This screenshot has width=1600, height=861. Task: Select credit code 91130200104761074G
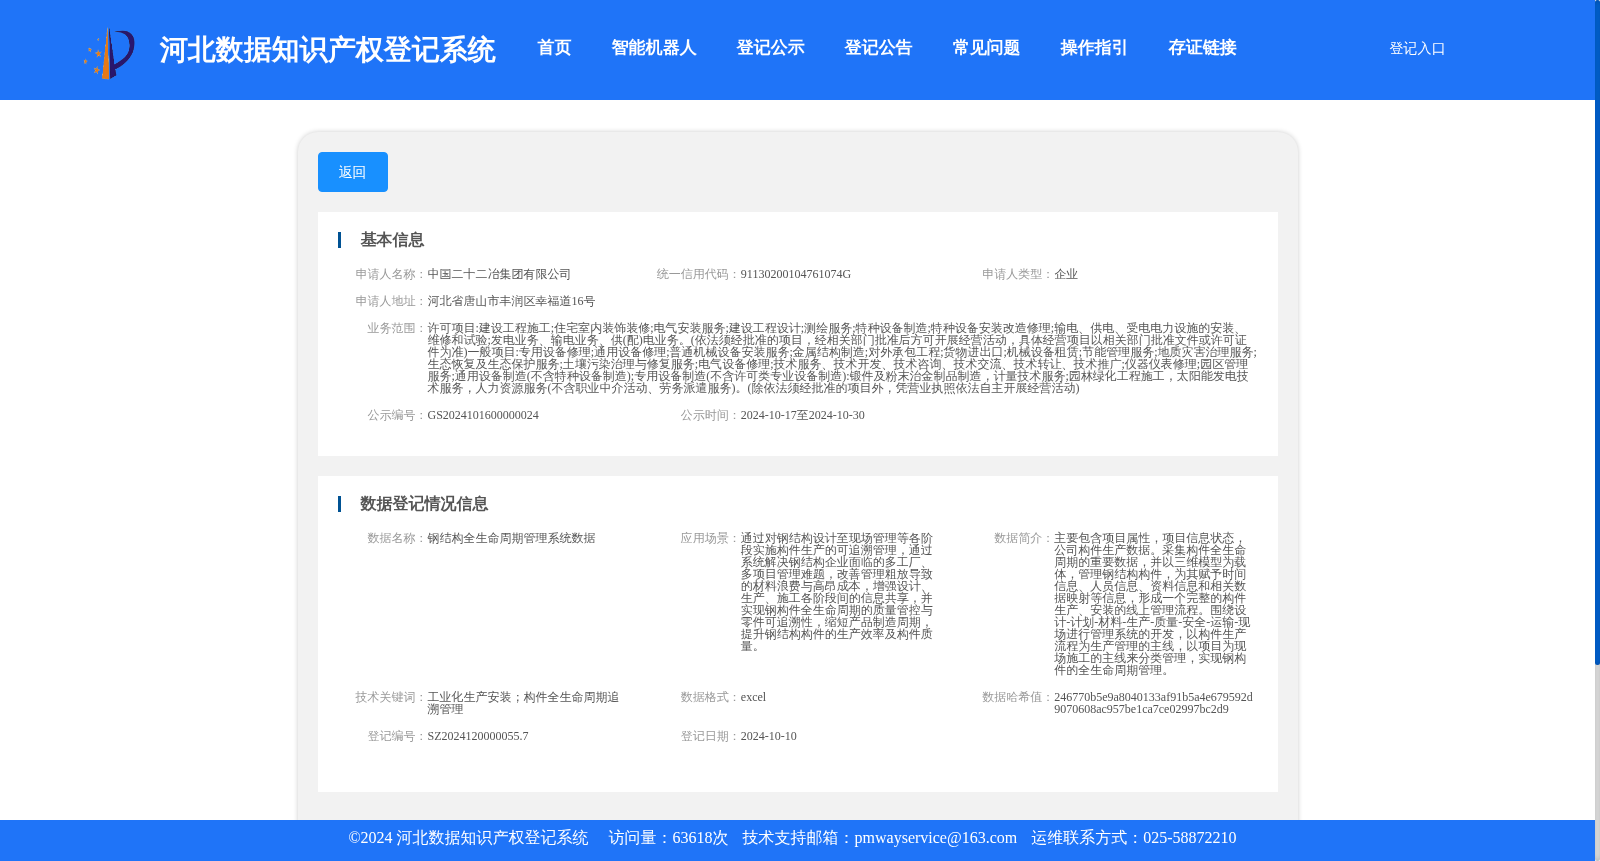click(x=796, y=274)
